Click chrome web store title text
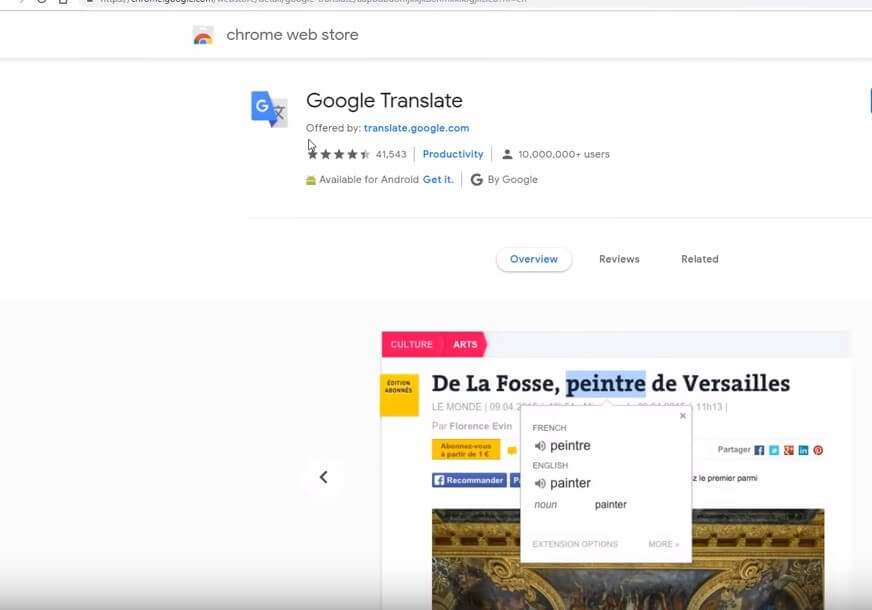The height and width of the screenshot is (610, 872). (x=292, y=34)
